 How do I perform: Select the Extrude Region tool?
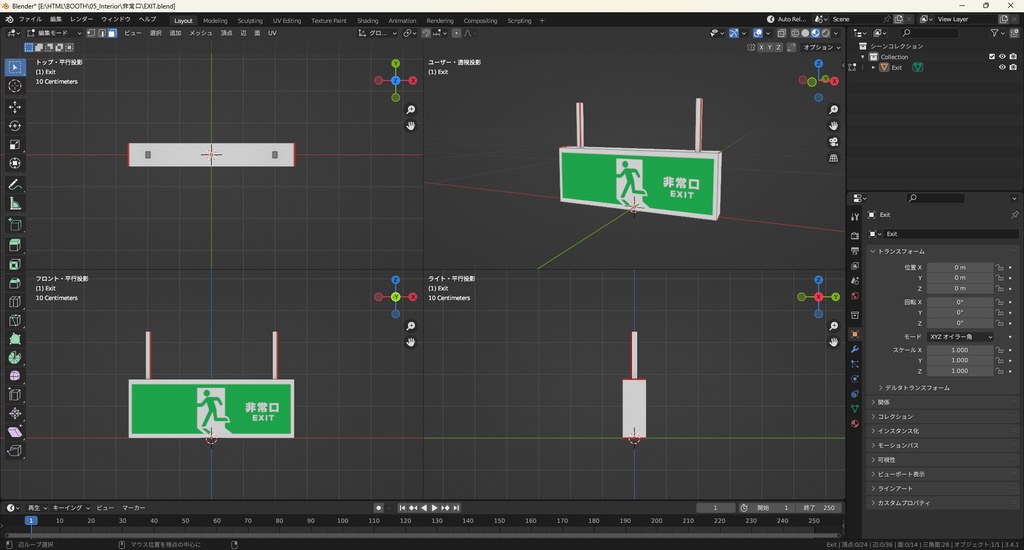pyautogui.click(x=15, y=245)
